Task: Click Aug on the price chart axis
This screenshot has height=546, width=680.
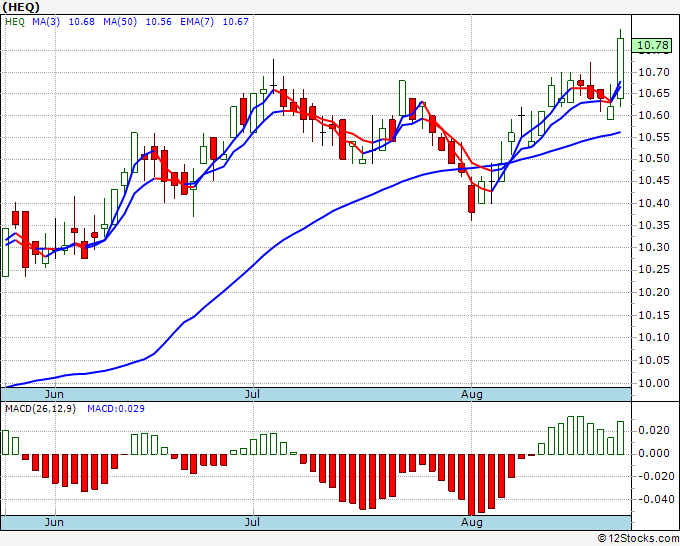Action: click(x=472, y=394)
